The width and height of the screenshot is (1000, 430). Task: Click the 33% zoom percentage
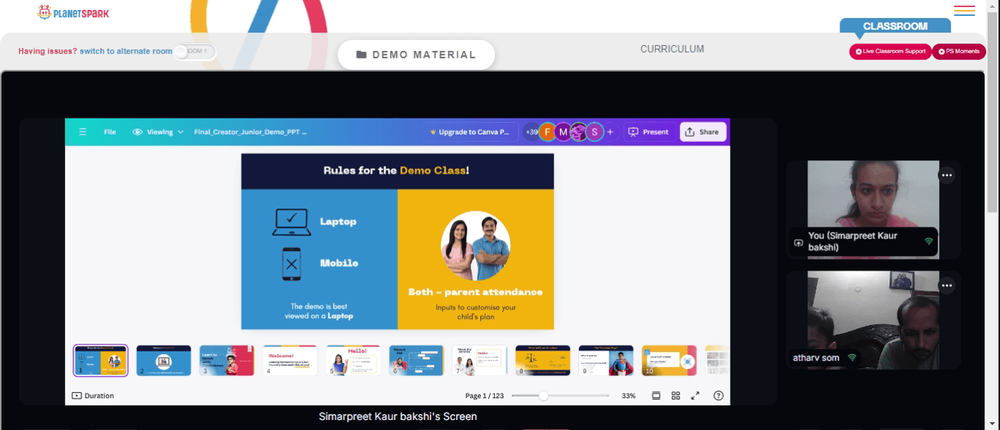pos(629,396)
